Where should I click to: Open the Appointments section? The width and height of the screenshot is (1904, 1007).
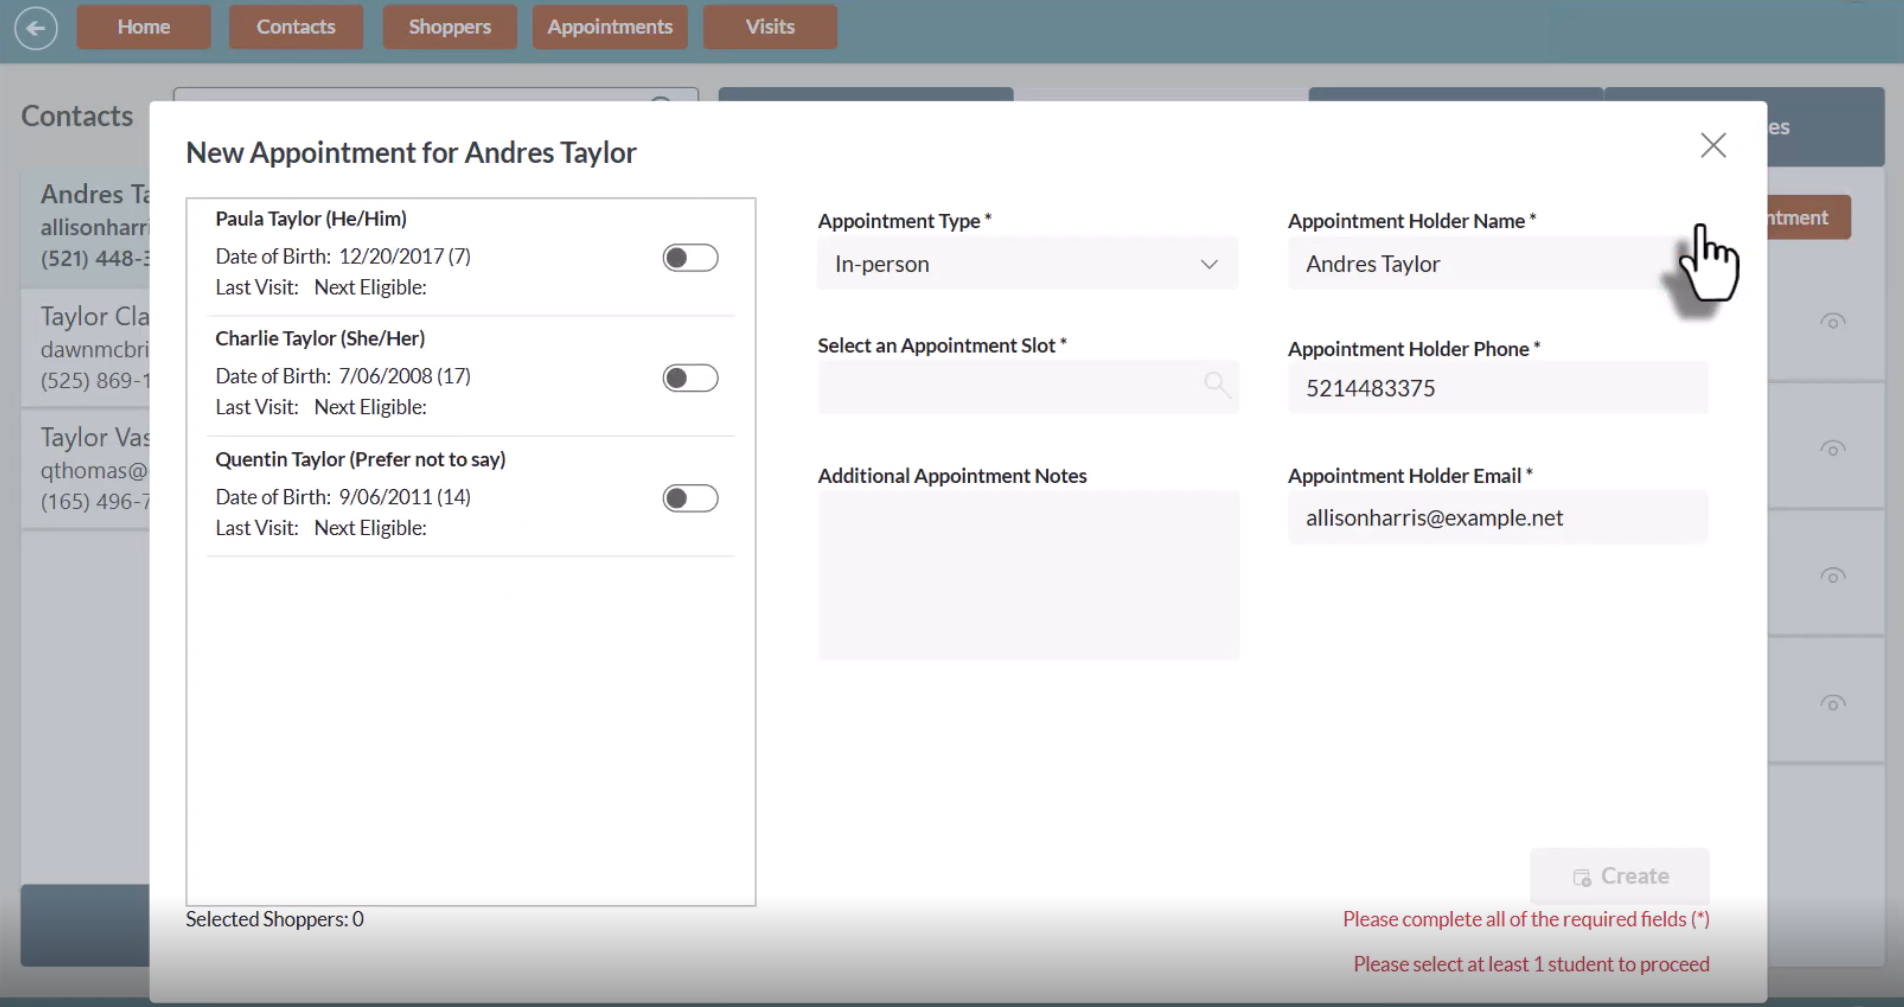[609, 27]
